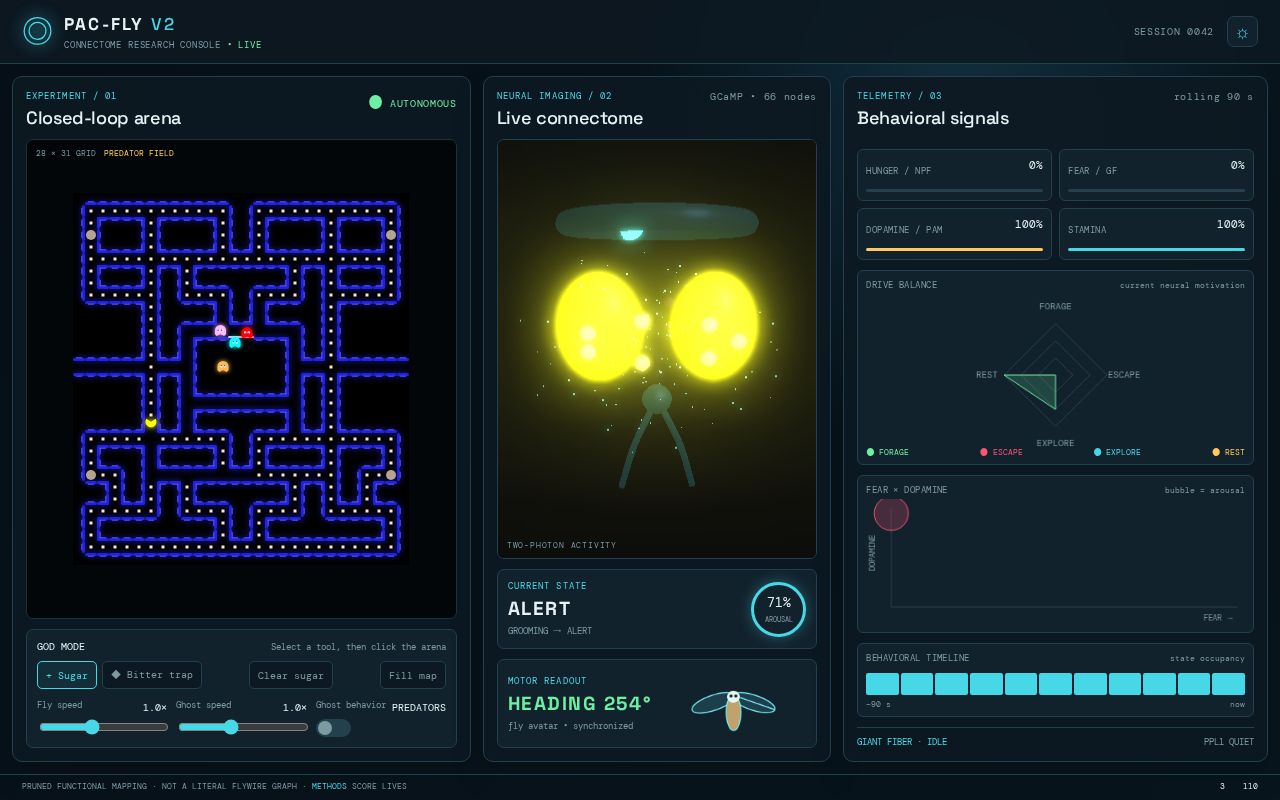Click the 71% arousal ring gauge
1280x800 pixels.
point(778,609)
